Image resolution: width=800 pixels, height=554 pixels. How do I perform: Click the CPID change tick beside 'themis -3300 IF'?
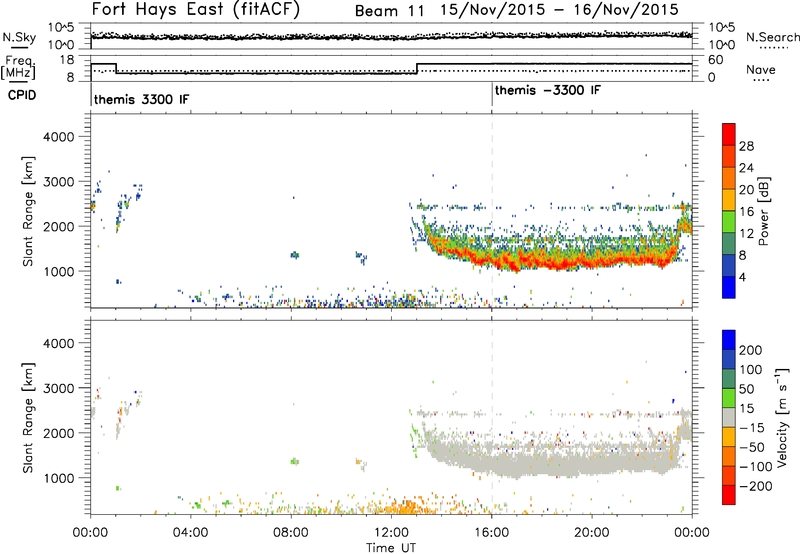[x=492, y=94]
